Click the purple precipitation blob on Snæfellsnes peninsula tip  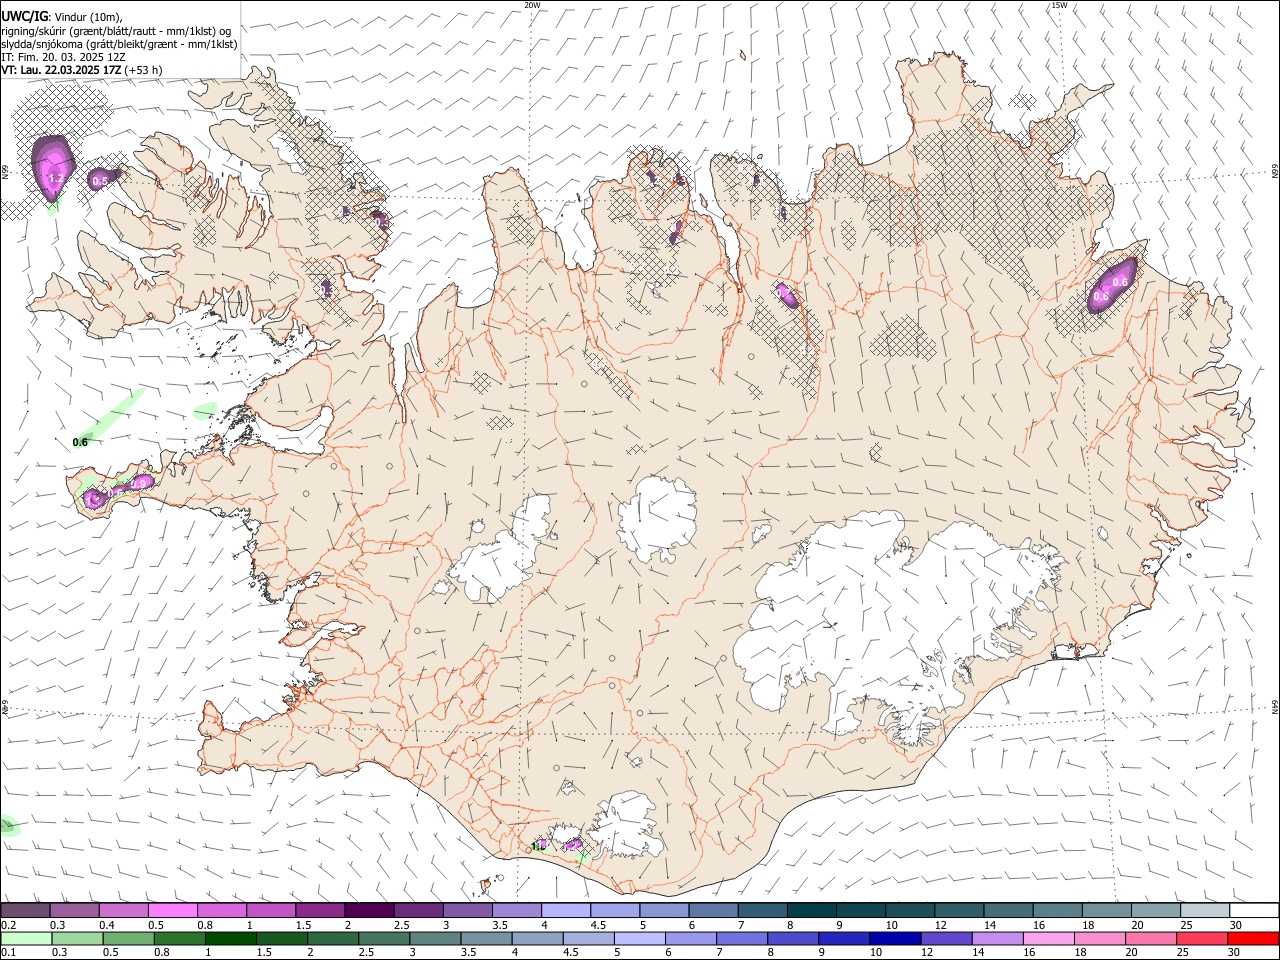click(94, 498)
